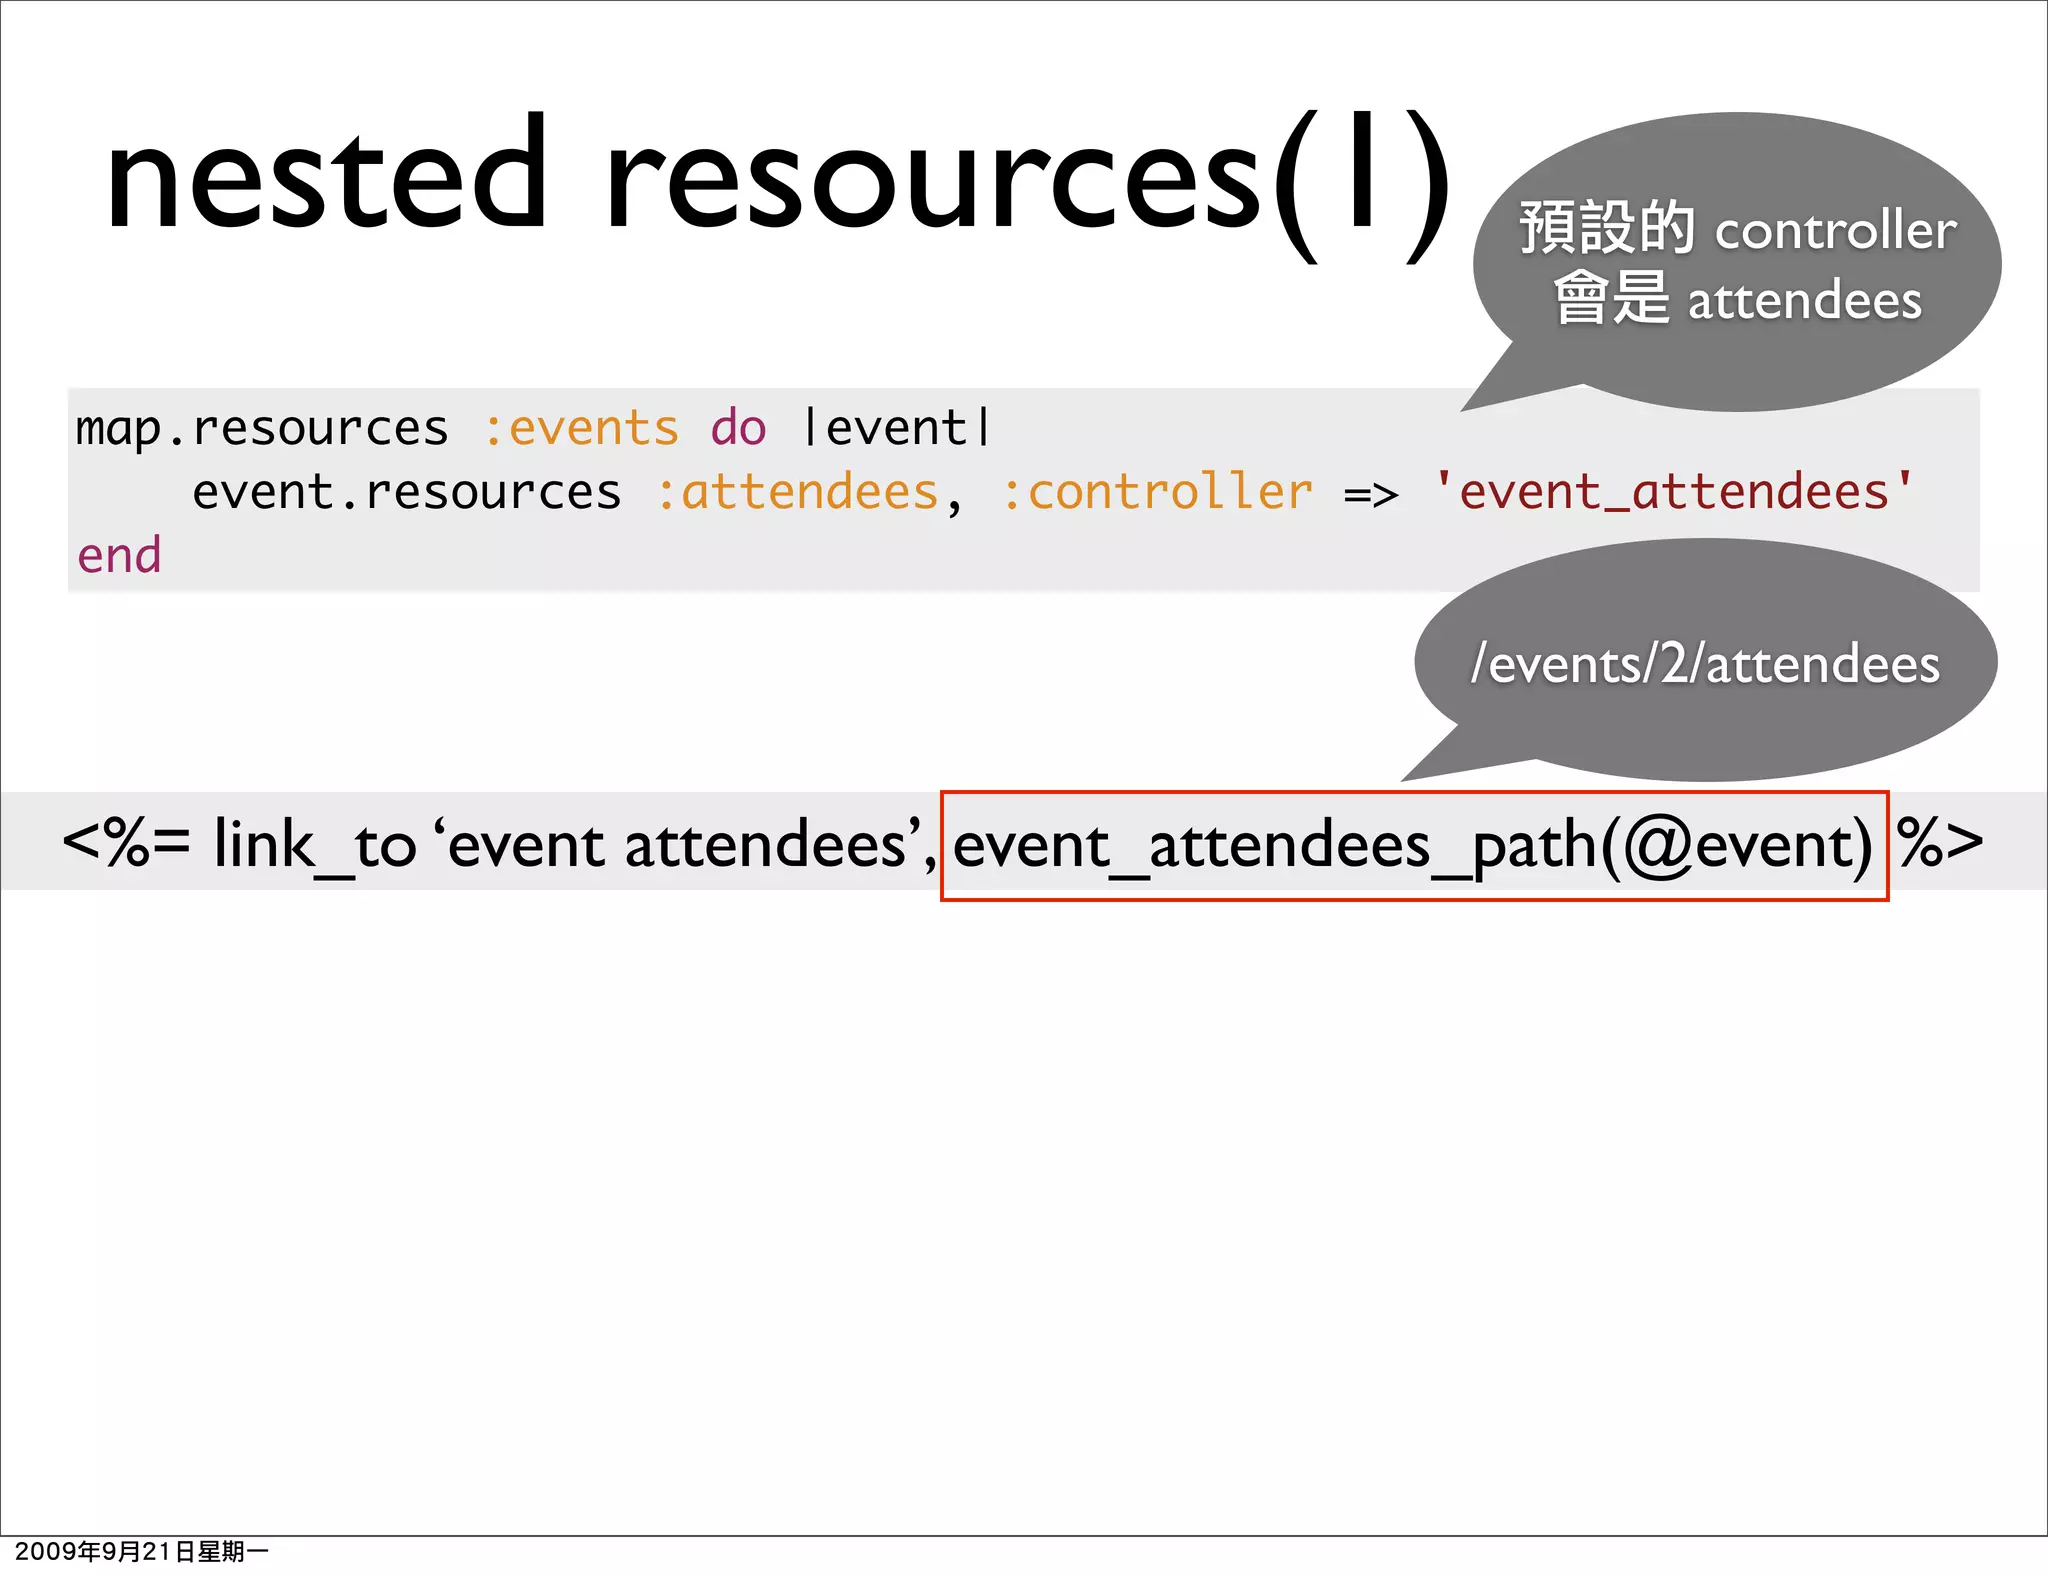
Task: Click the red 'event_attendees' string literal
Action: pyautogui.click(x=1673, y=492)
